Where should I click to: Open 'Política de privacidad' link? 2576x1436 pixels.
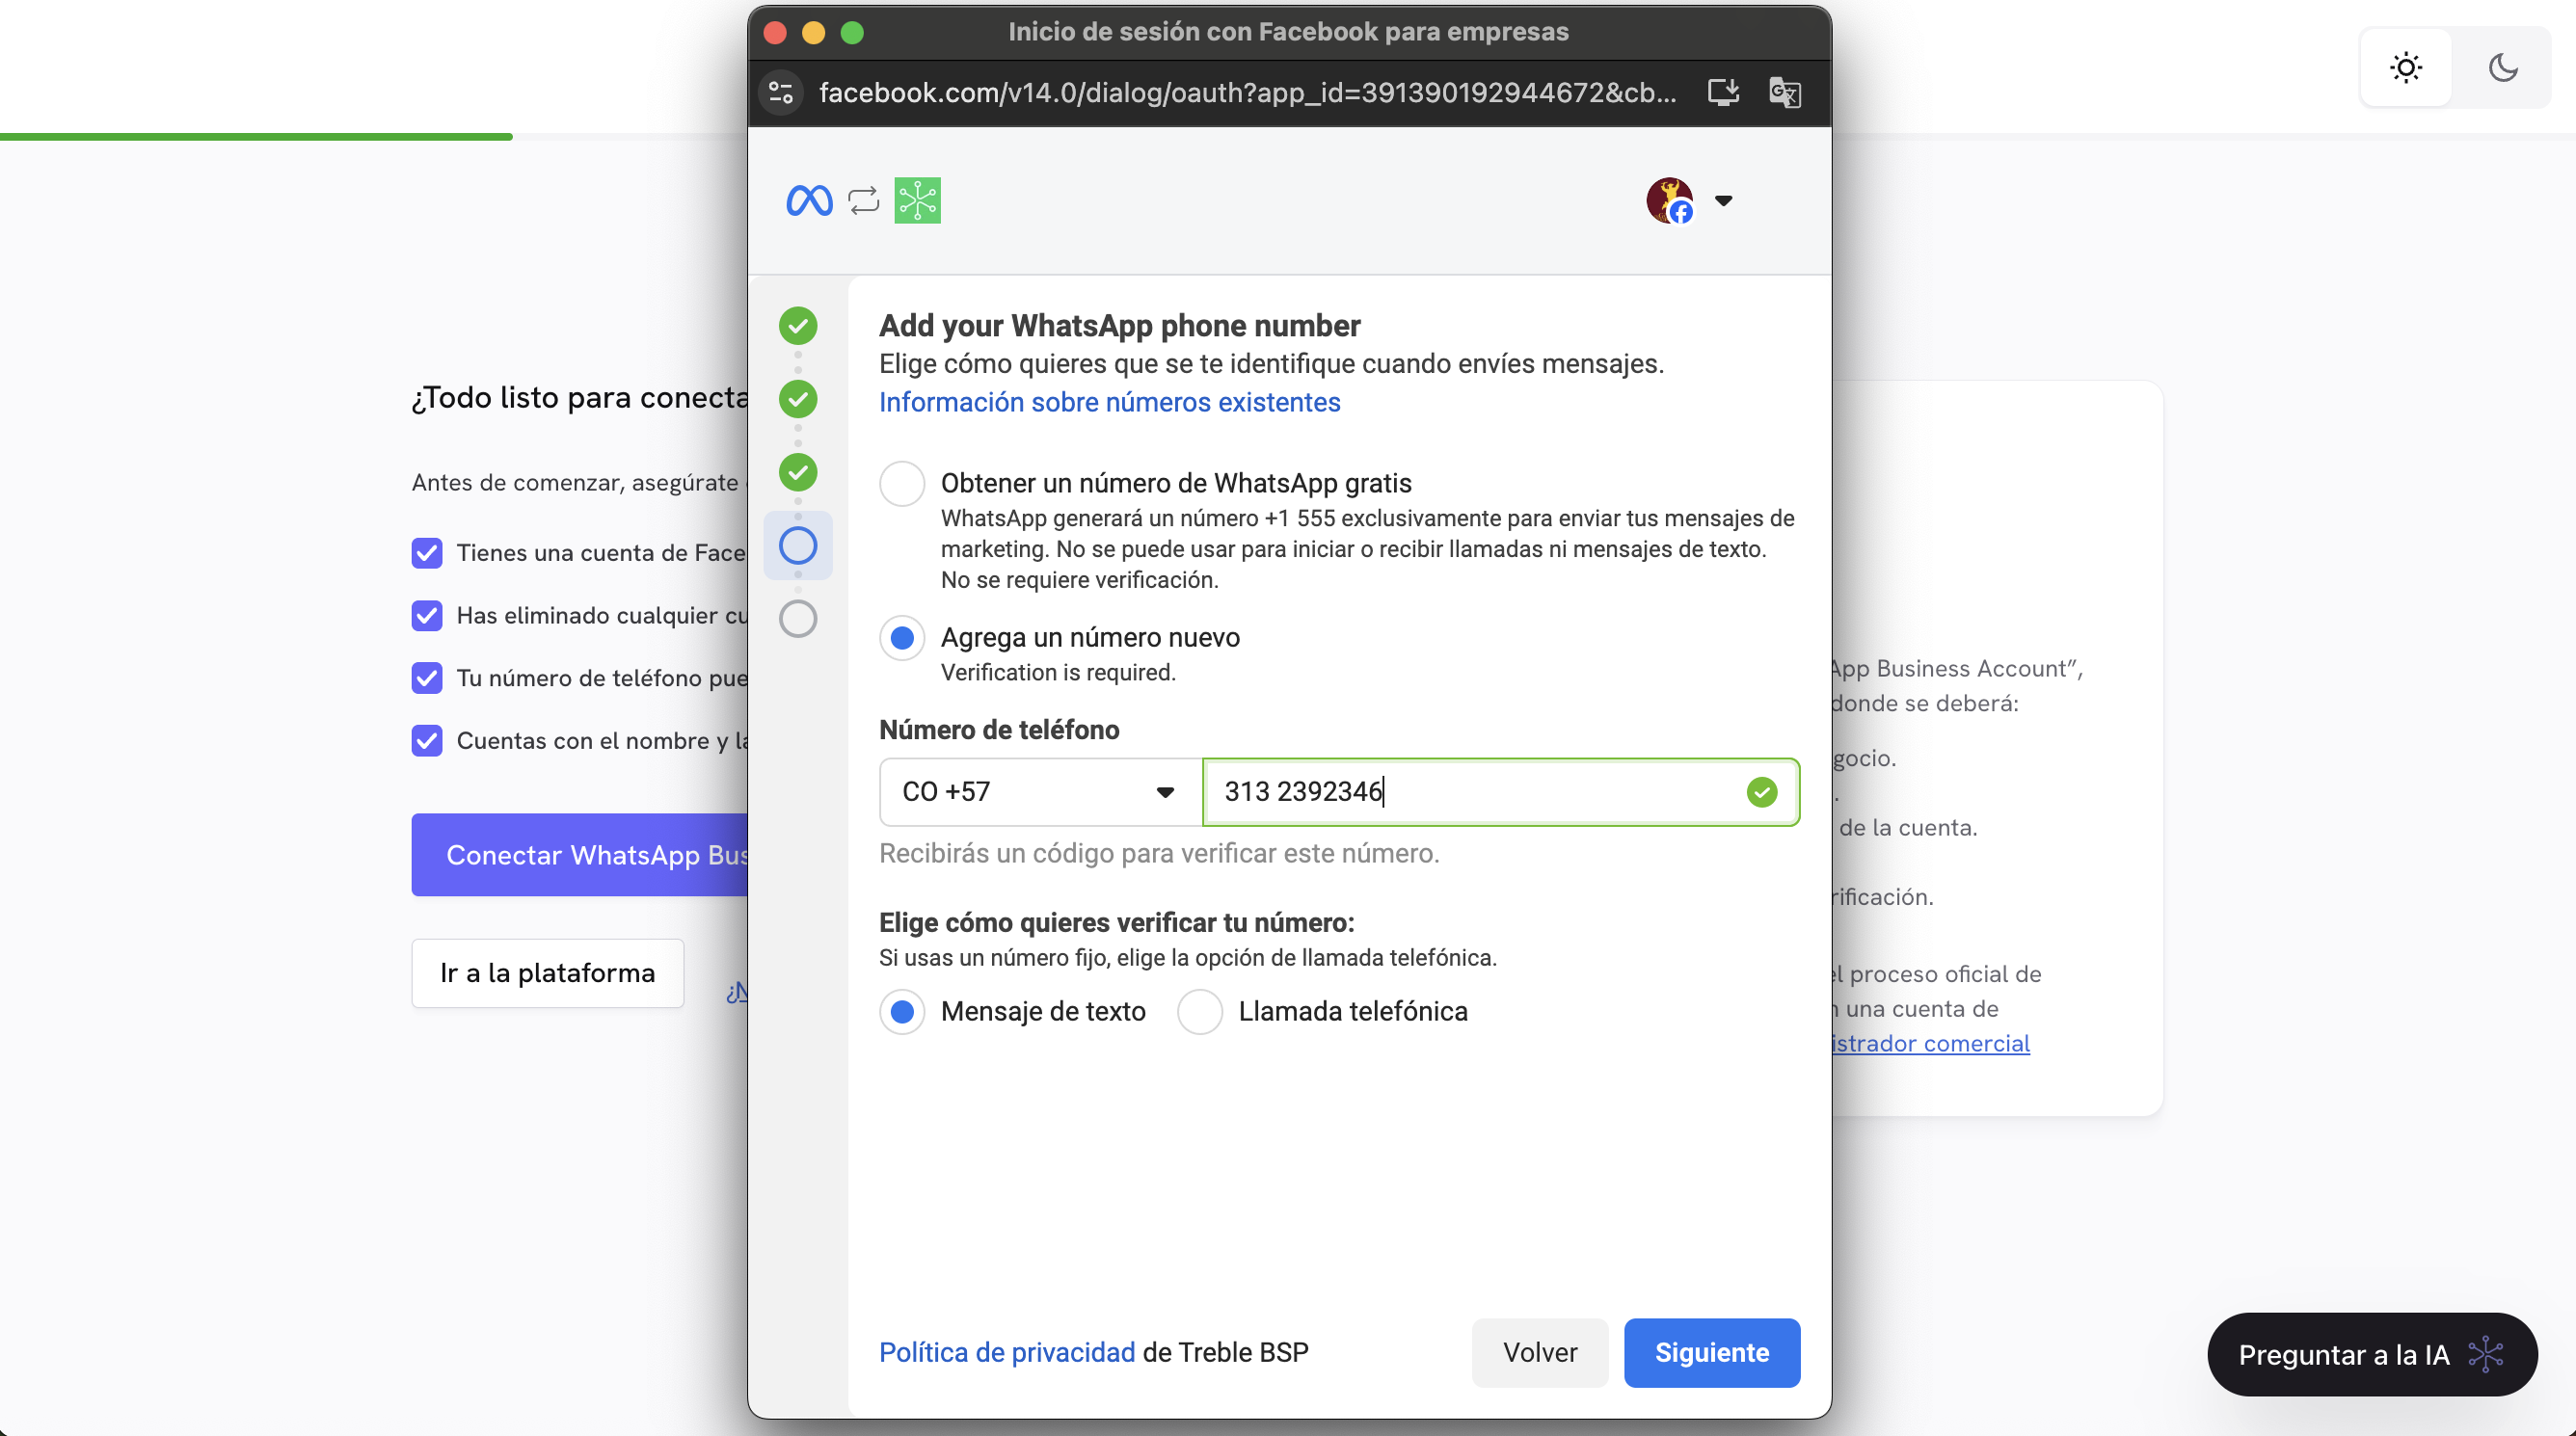[x=1007, y=1353]
